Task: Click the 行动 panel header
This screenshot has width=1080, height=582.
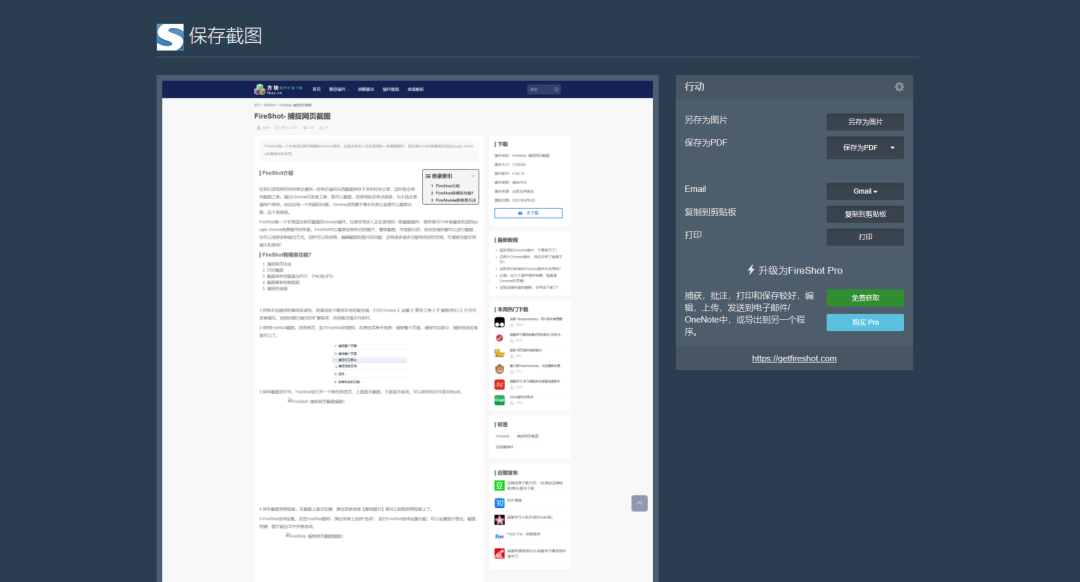Action: [794, 87]
